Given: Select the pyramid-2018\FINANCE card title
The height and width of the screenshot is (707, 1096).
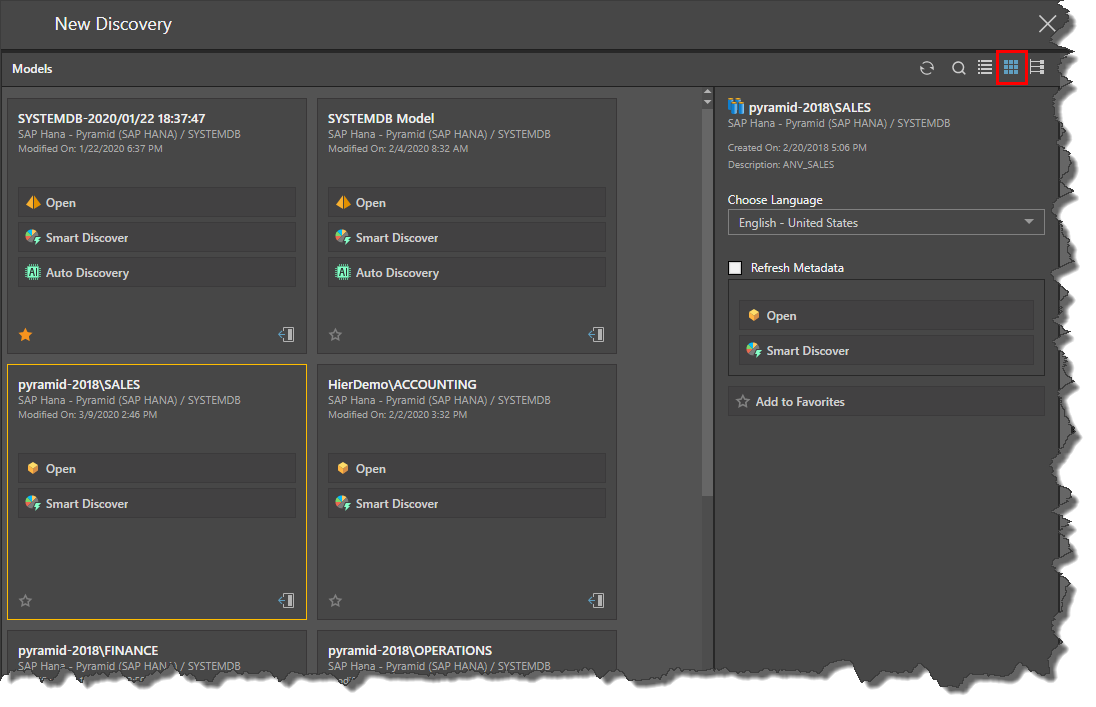Looking at the screenshot, I should [88, 650].
